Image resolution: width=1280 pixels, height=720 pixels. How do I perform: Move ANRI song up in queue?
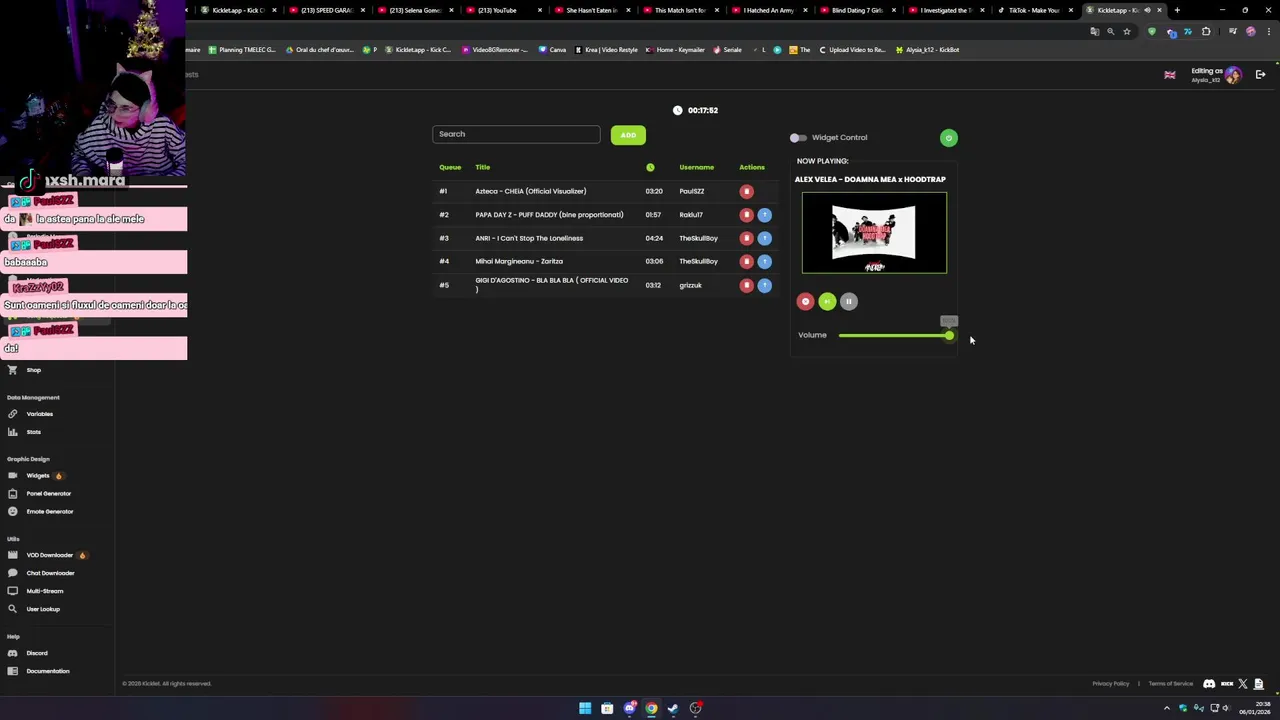764,238
